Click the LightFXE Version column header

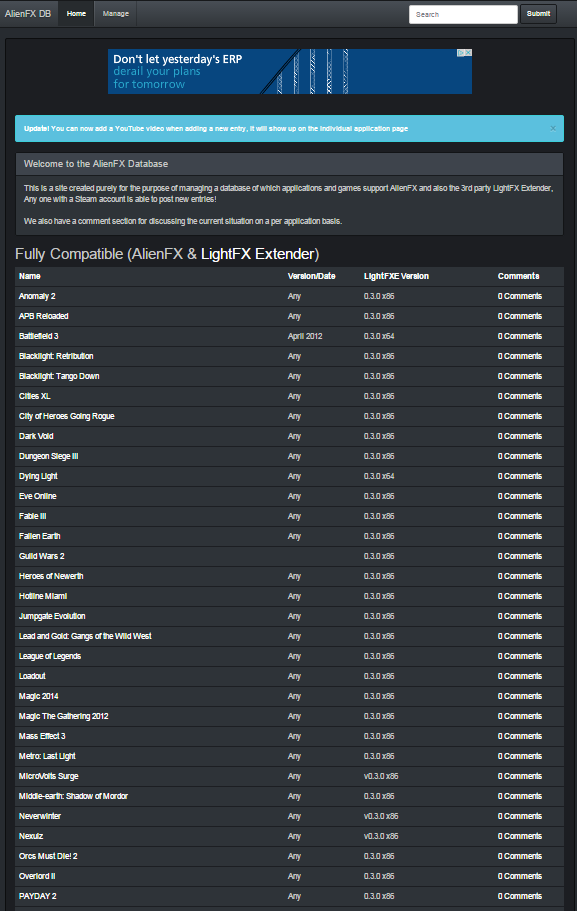tap(396, 276)
